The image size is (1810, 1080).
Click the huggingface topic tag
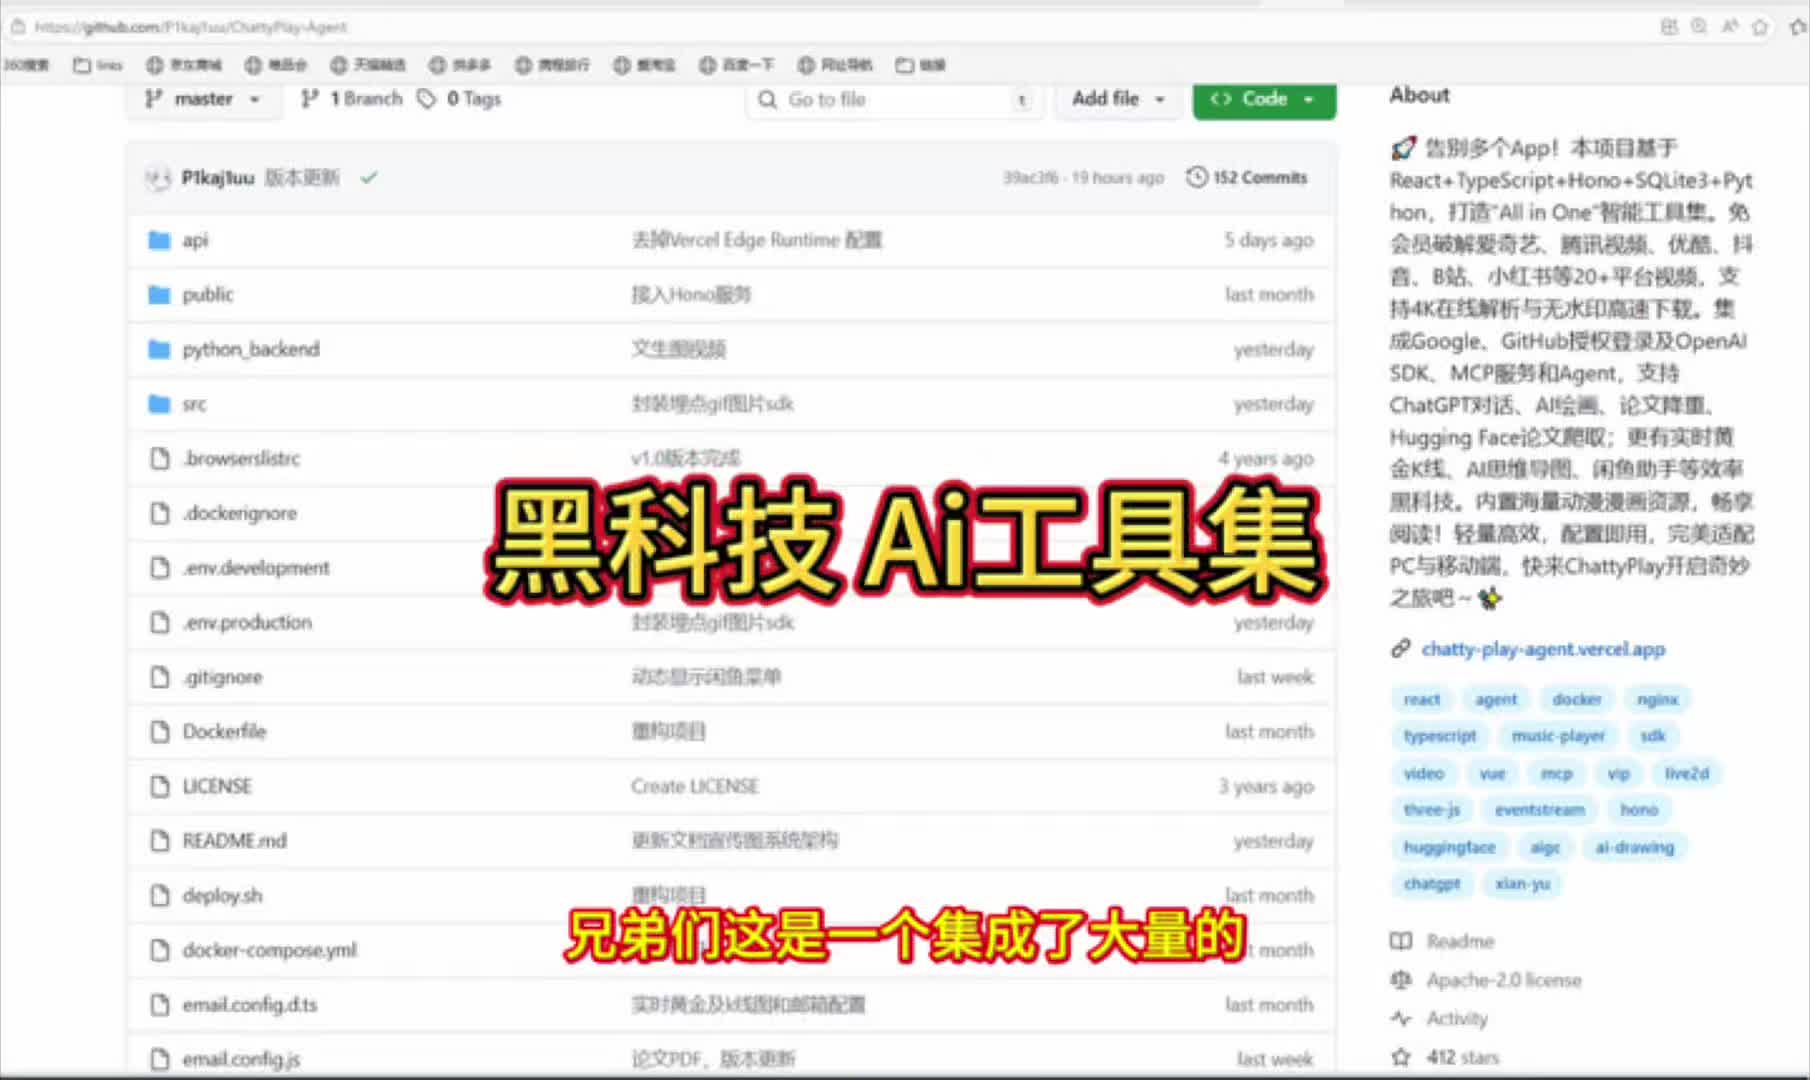tap(1449, 847)
